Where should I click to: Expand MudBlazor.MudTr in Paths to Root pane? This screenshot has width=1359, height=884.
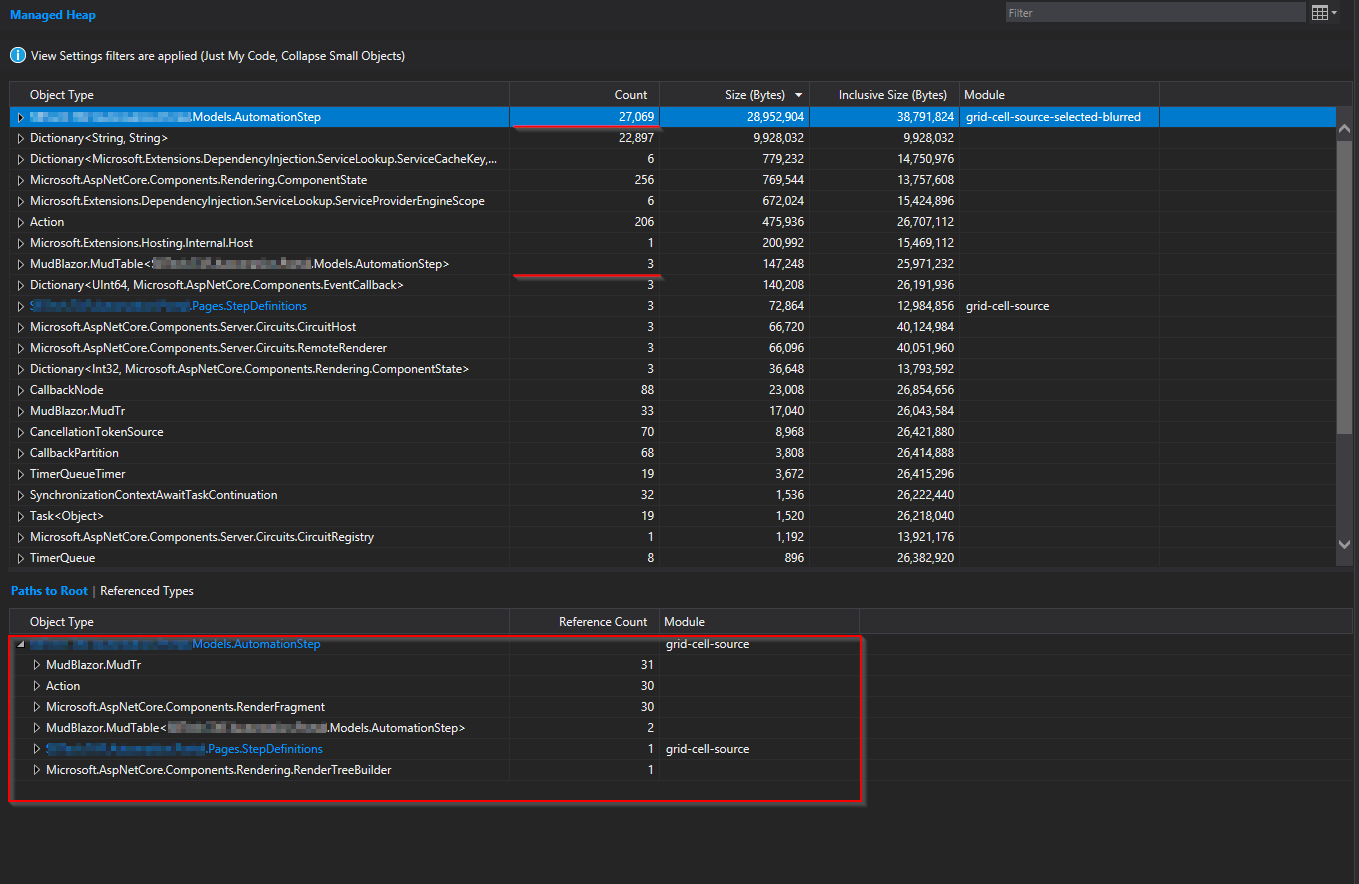(36, 665)
